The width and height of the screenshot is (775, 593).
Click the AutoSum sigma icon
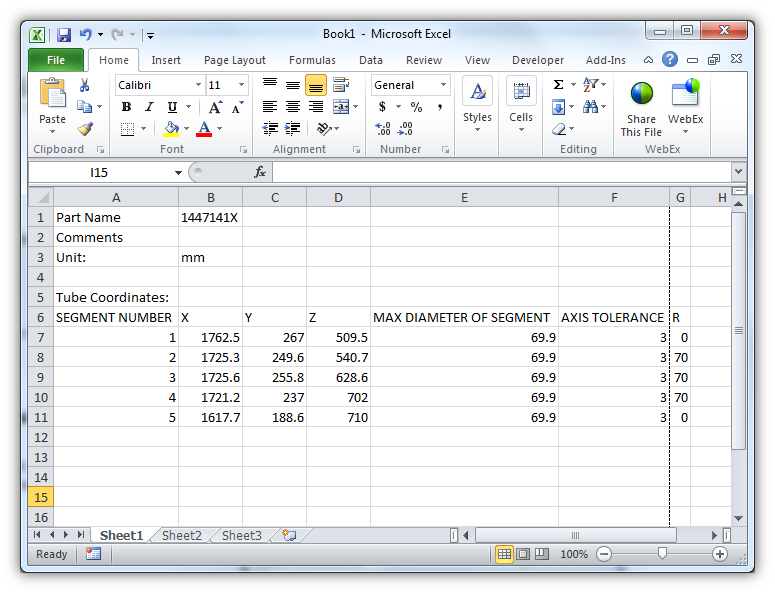[558, 86]
